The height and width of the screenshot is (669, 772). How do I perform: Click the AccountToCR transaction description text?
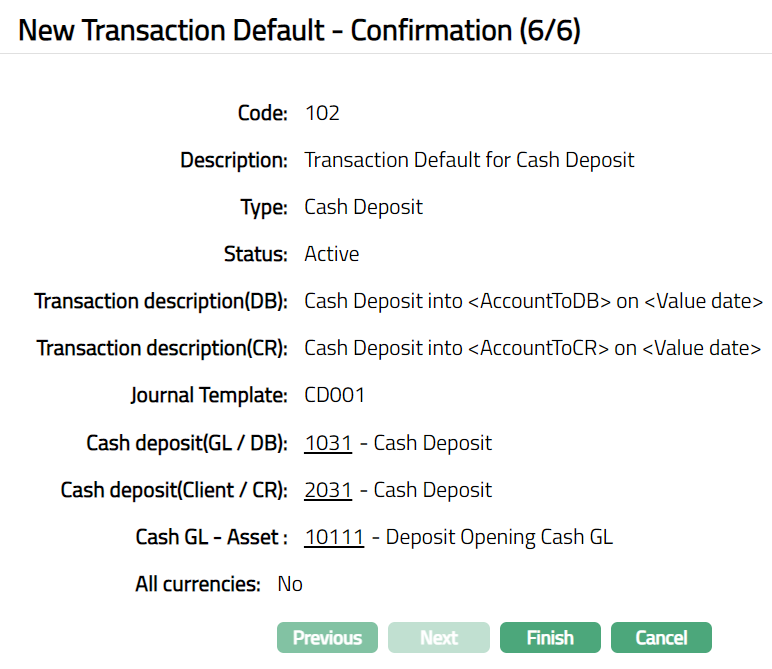532,348
